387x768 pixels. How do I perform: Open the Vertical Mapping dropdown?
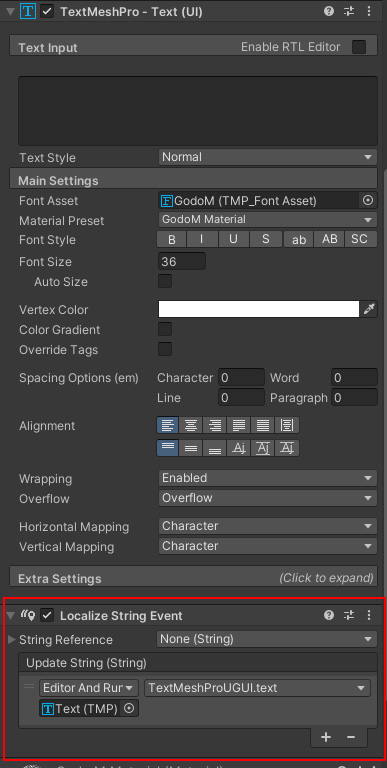click(267, 546)
